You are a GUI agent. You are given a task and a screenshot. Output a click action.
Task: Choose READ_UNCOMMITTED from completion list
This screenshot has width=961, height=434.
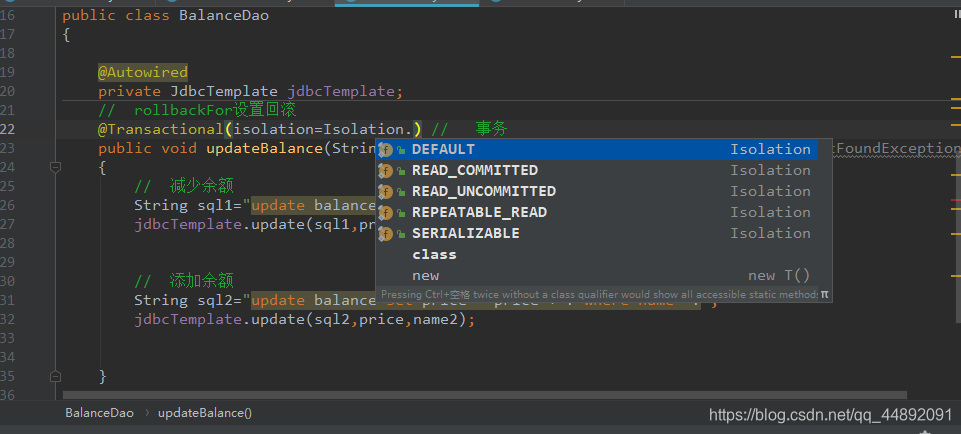[x=597, y=191]
